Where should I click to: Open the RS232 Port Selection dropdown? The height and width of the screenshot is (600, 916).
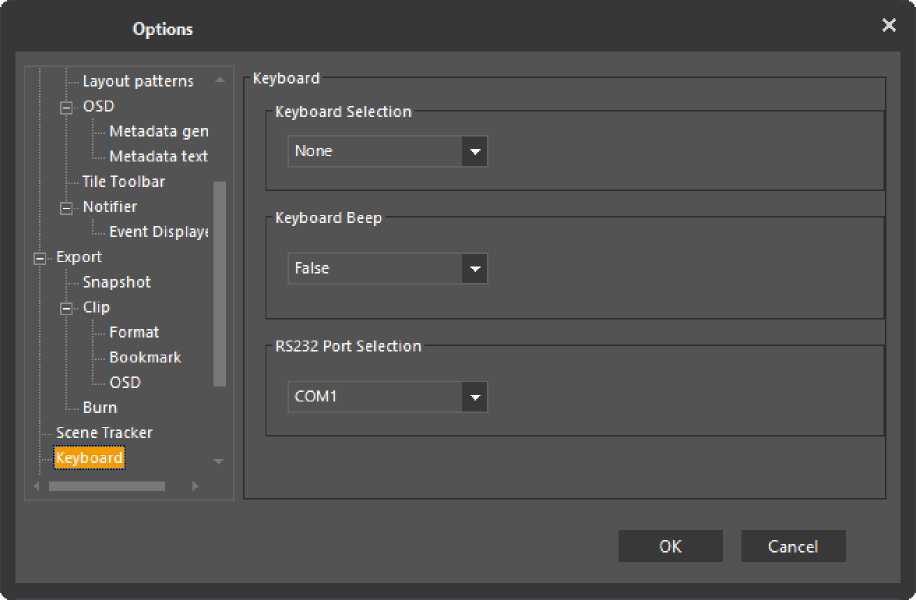pyautogui.click(x=474, y=397)
